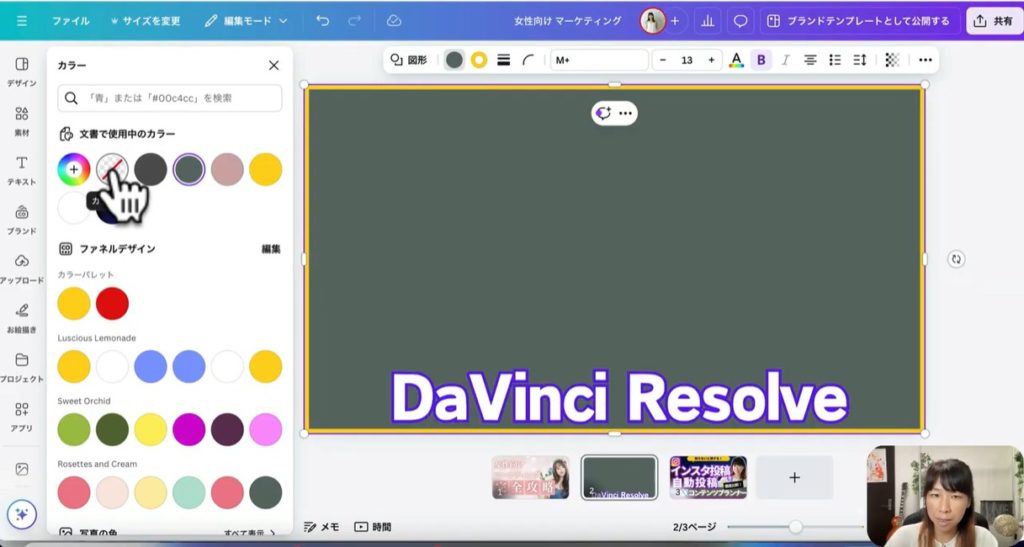Open the サイズを変更 resize menu
Viewport: 1024px width, 547px height.
click(x=144, y=20)
